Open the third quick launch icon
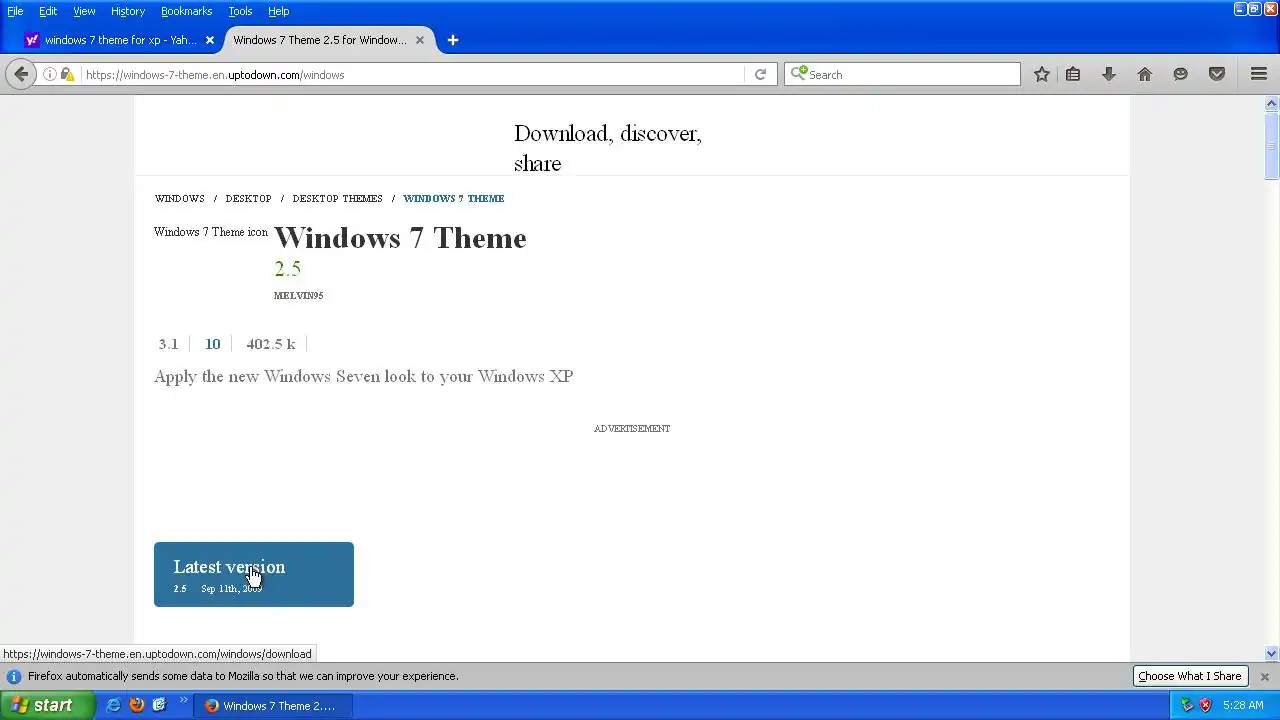This screenshot has width=1280, height=720. (x=159, y=705)
